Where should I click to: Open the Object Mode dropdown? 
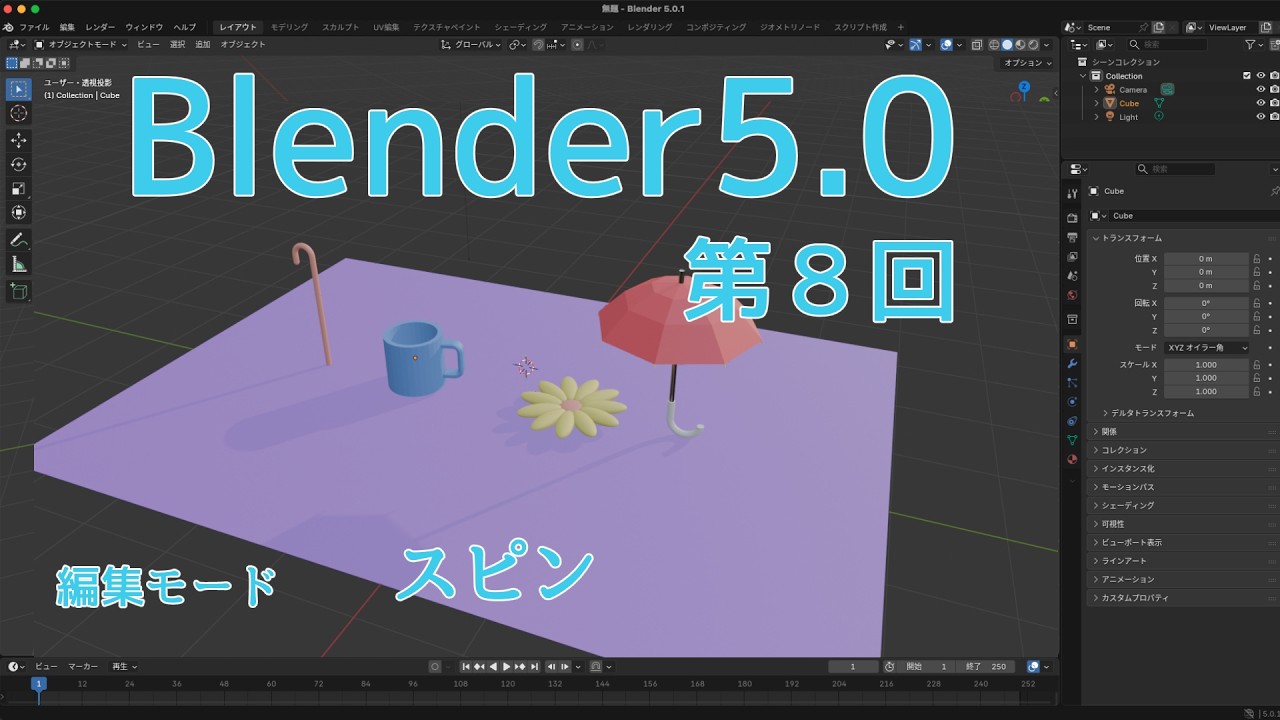(x=81, y=45)
